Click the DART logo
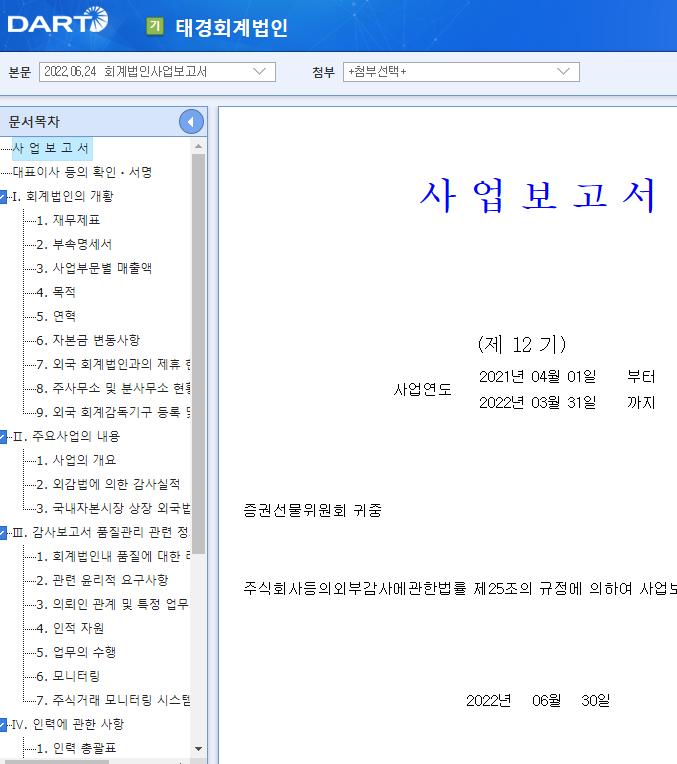This screenshot has height=764, width=677. click(58, 20)
